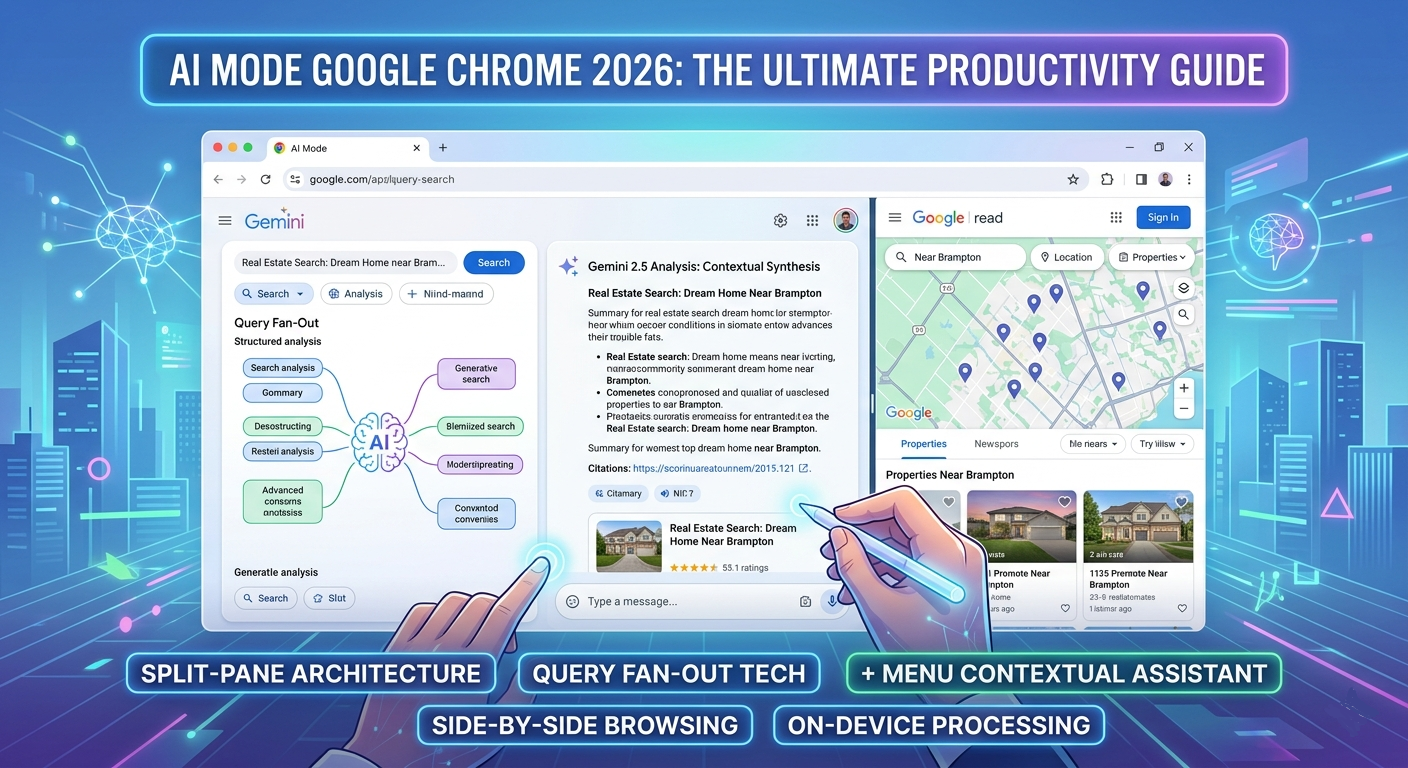Image resolution: width=1408 pixels, height=768 pixels.
Task: Favorite the 1135 Promote Near Brampton listing
Action: [x=1181, y=502]
